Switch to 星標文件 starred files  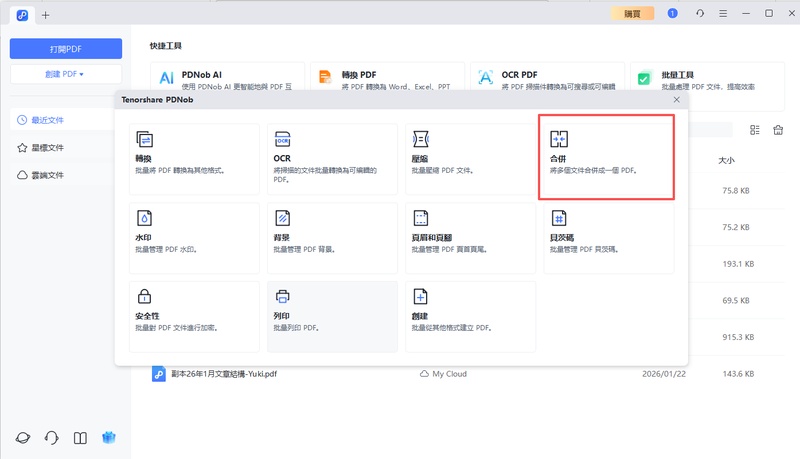[46, 147]
